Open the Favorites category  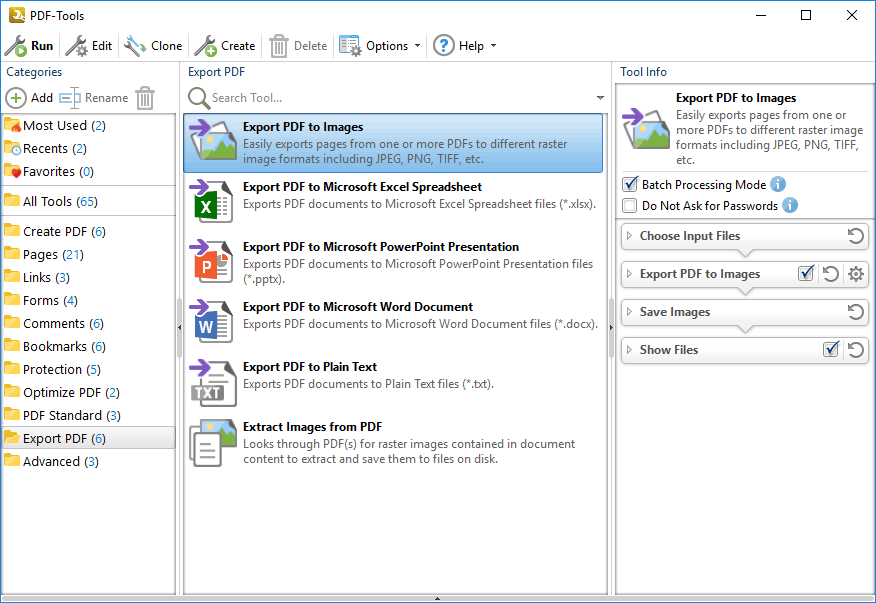coord(88,171)
